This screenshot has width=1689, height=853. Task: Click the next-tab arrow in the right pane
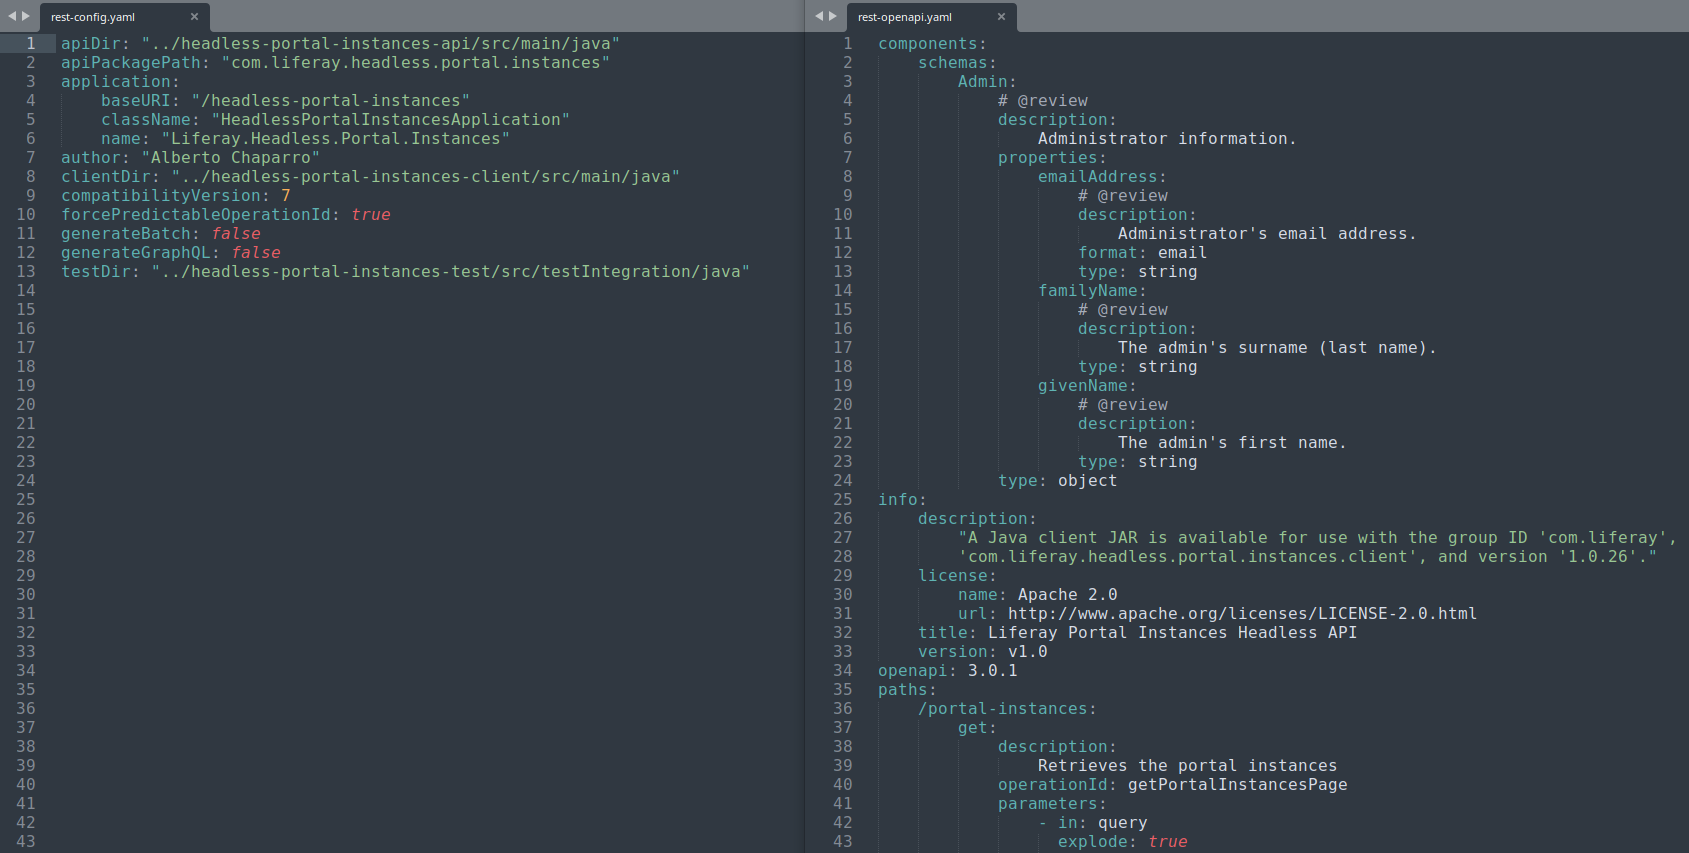[x=833, y=16]
